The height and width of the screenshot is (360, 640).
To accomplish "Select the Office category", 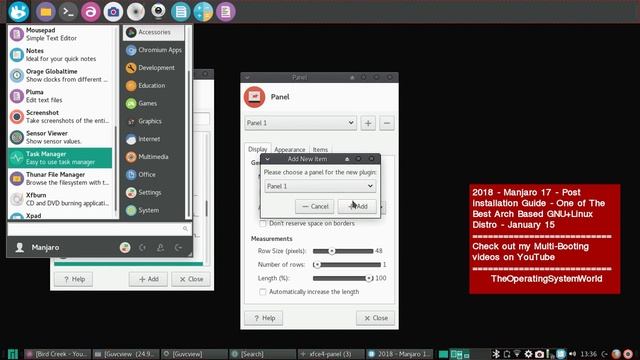I will click(153, 175).
